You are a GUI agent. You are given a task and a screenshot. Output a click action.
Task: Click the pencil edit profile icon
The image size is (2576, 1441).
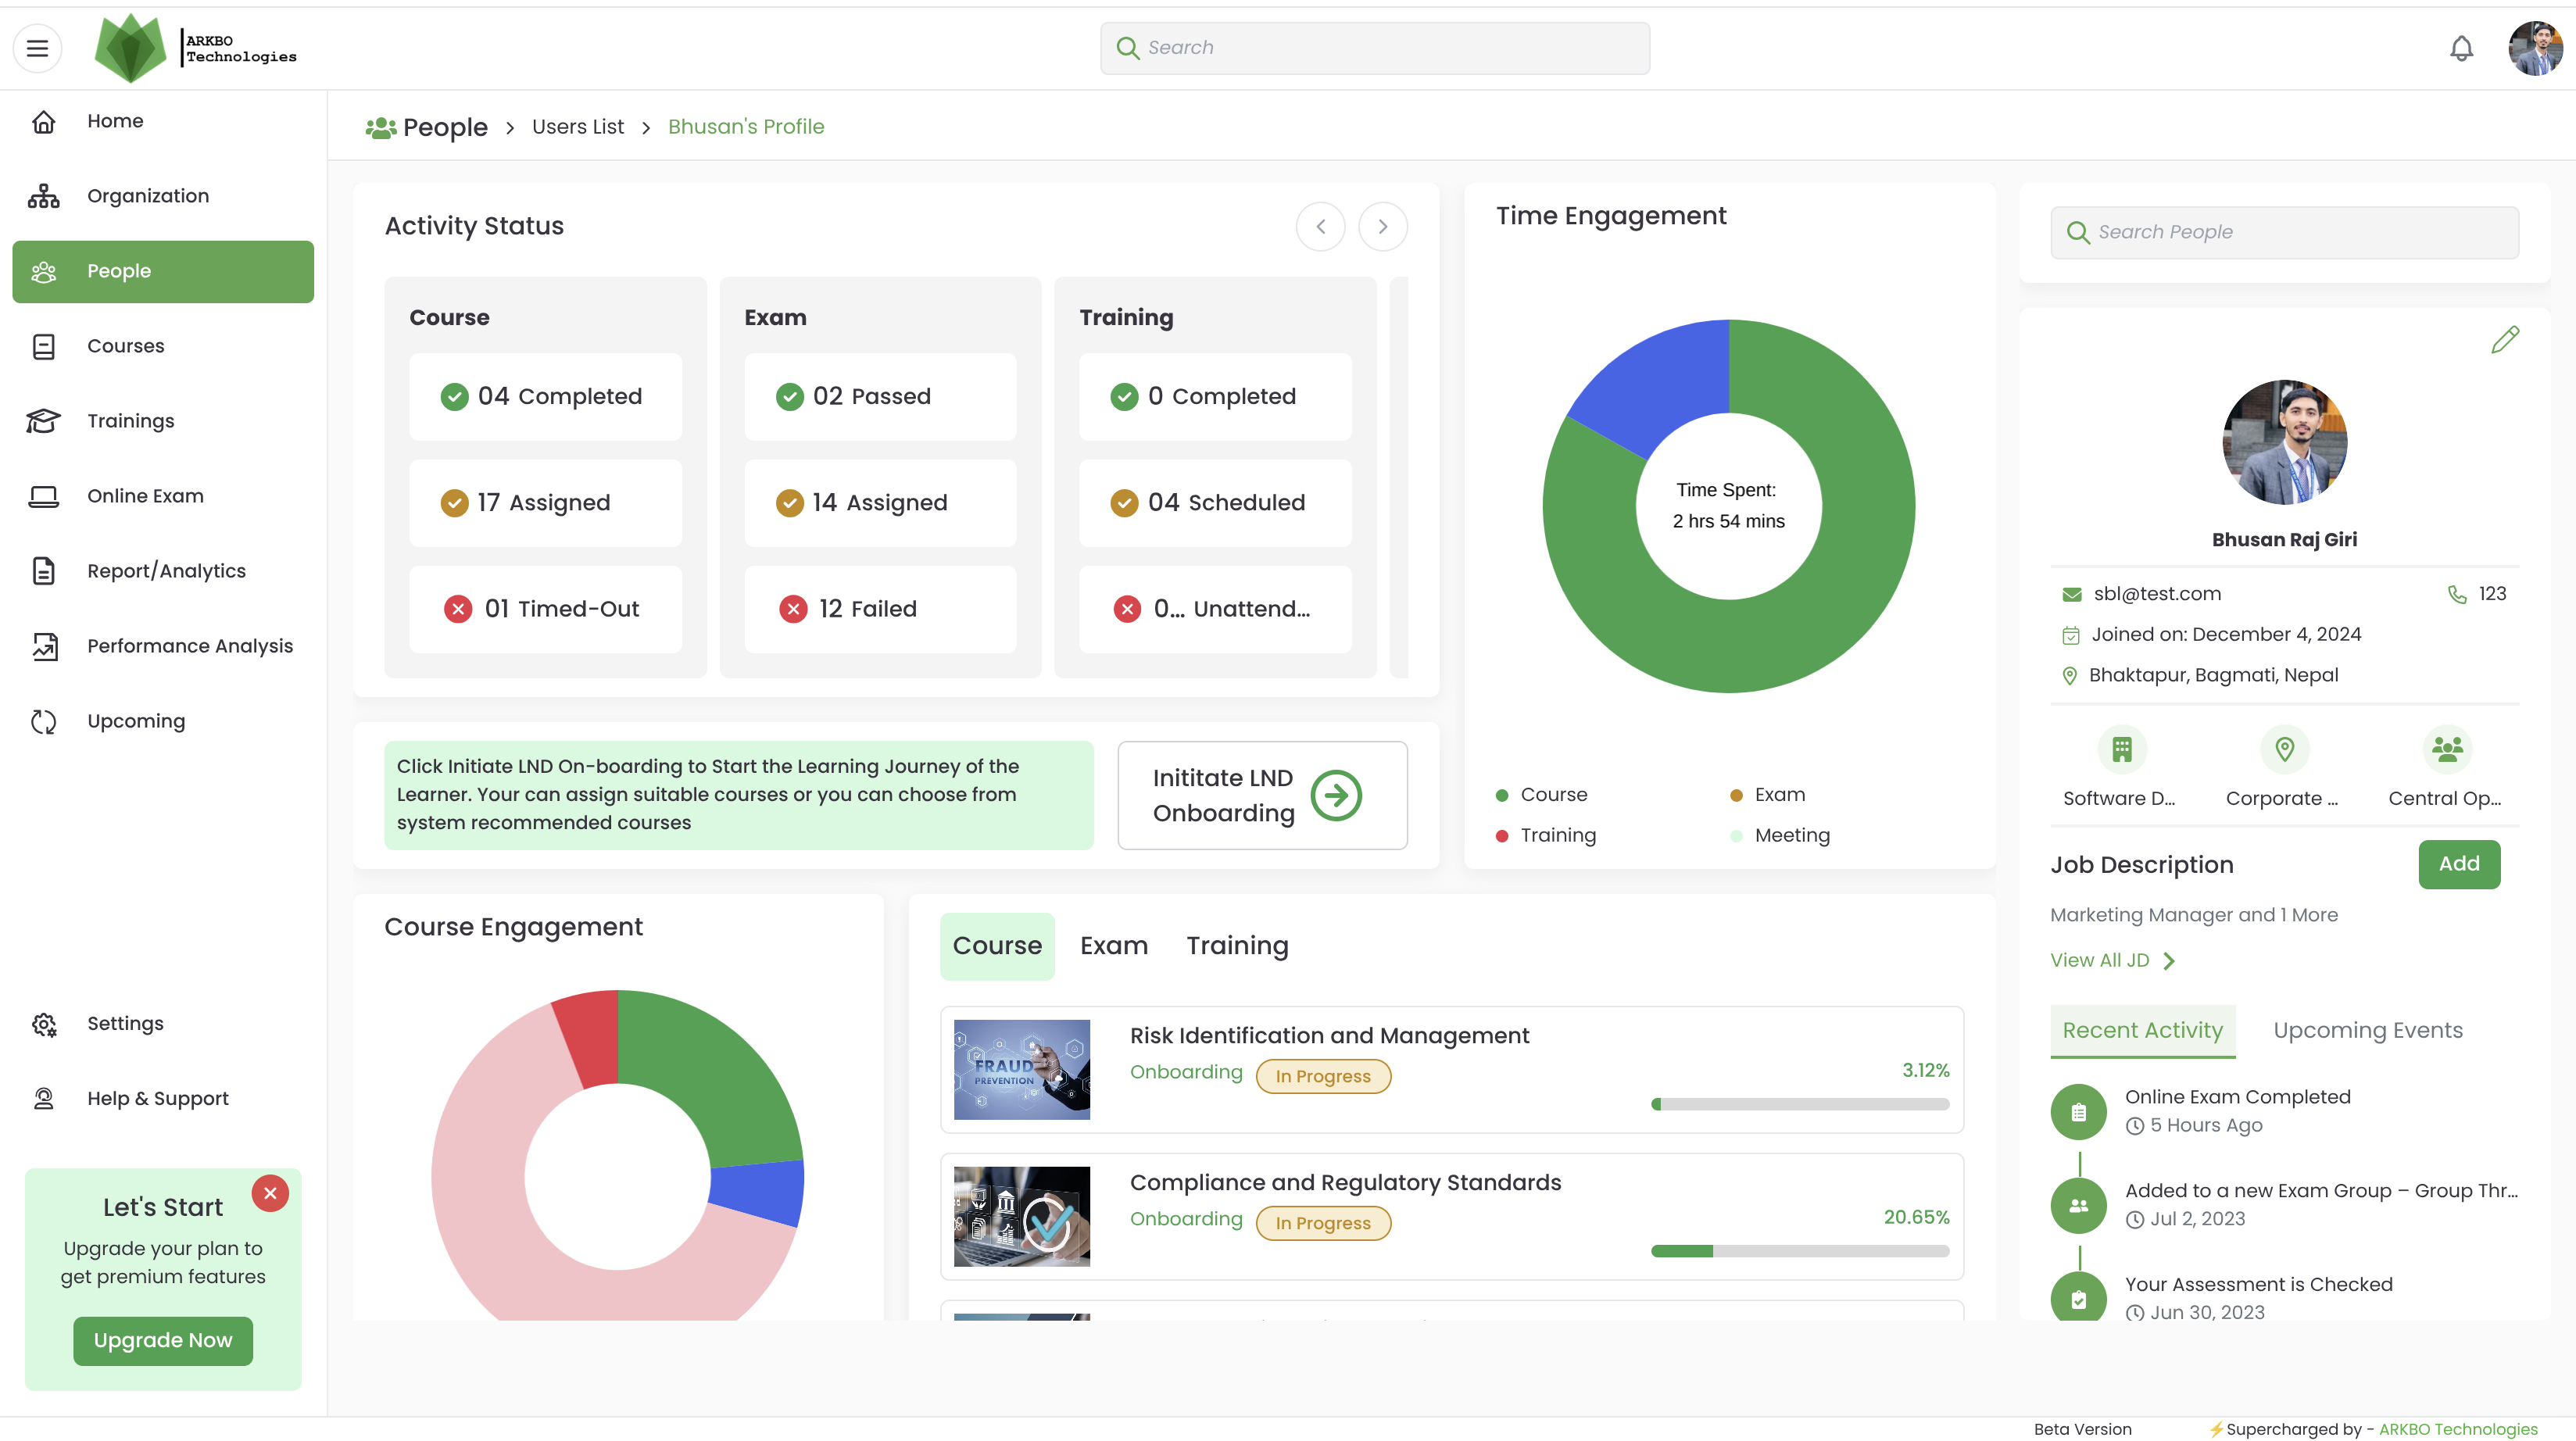[x=2504, y=340]
